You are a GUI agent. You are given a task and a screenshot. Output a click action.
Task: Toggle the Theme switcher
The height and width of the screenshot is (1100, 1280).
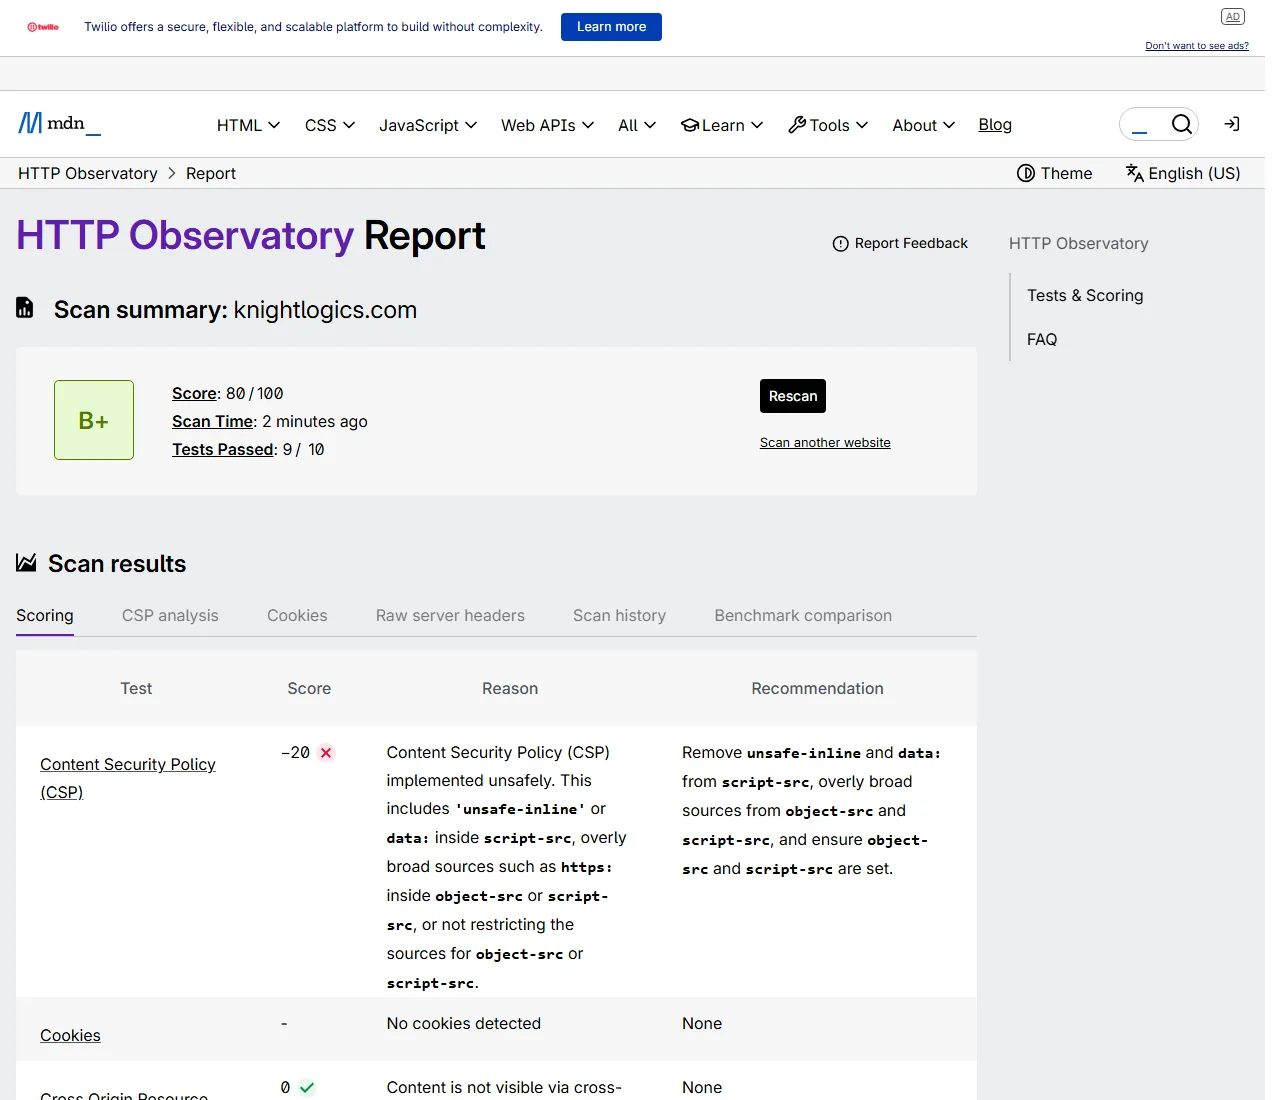[1054, 173]
